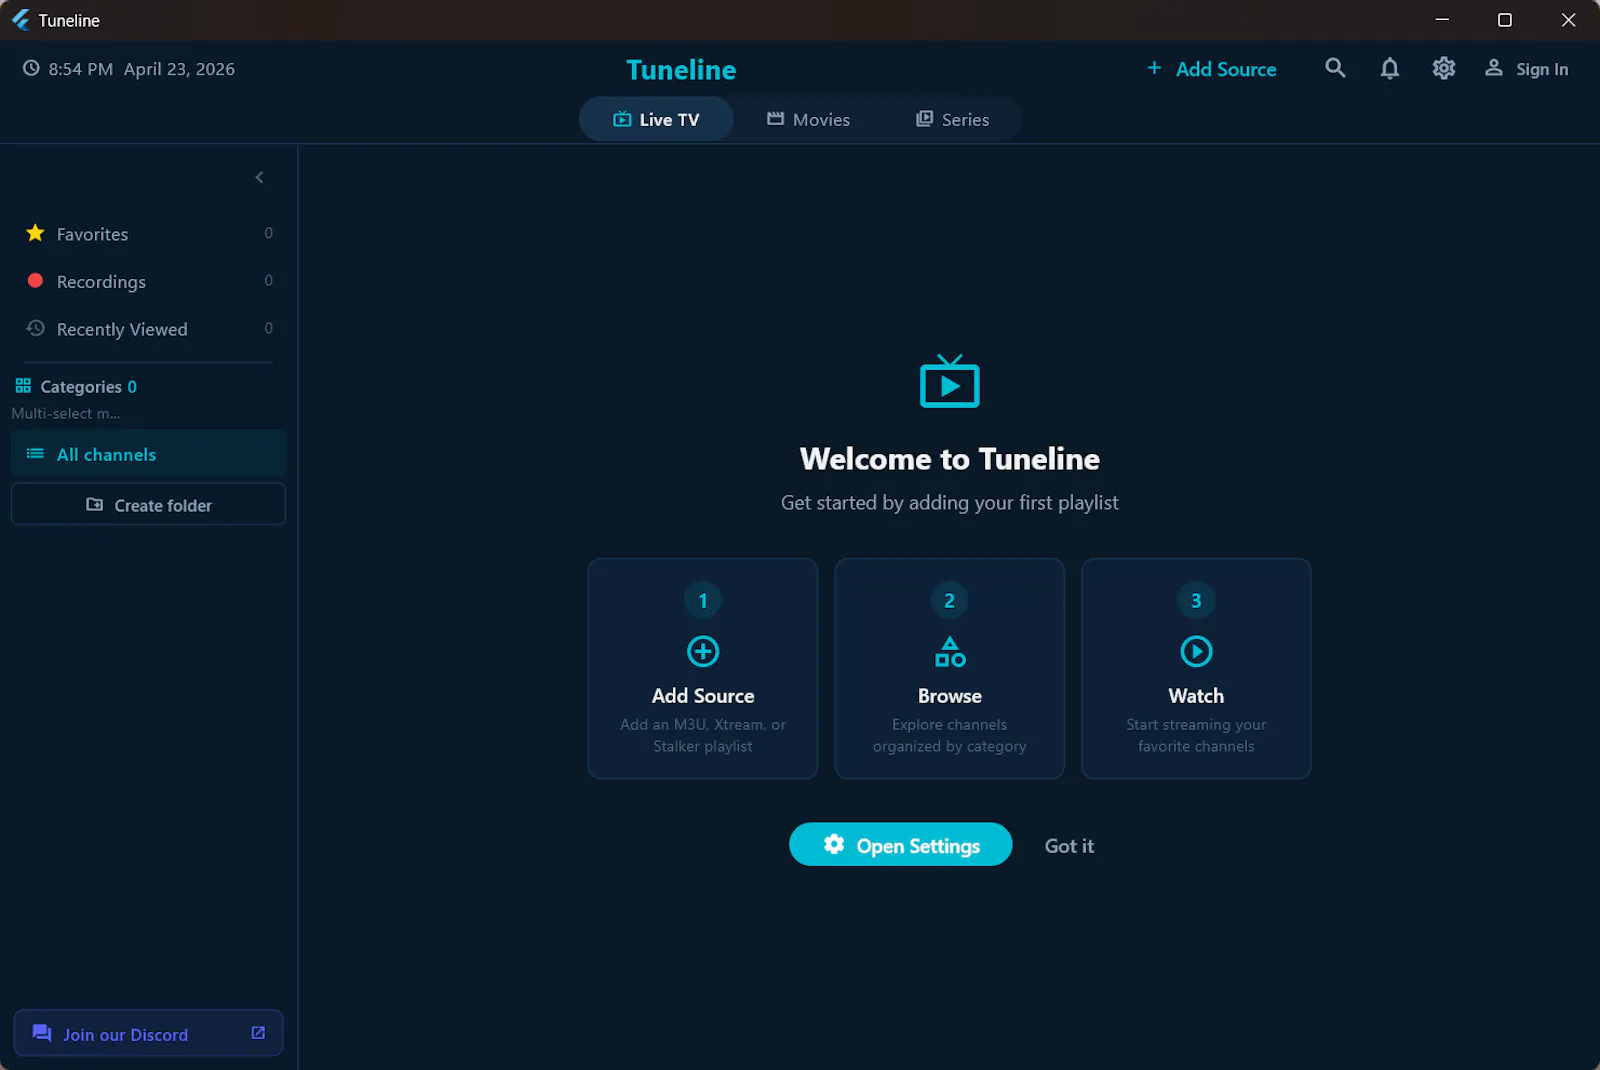Click the Recently Viewed history icon
The image size is (1600, 1070).
(35, 328)
